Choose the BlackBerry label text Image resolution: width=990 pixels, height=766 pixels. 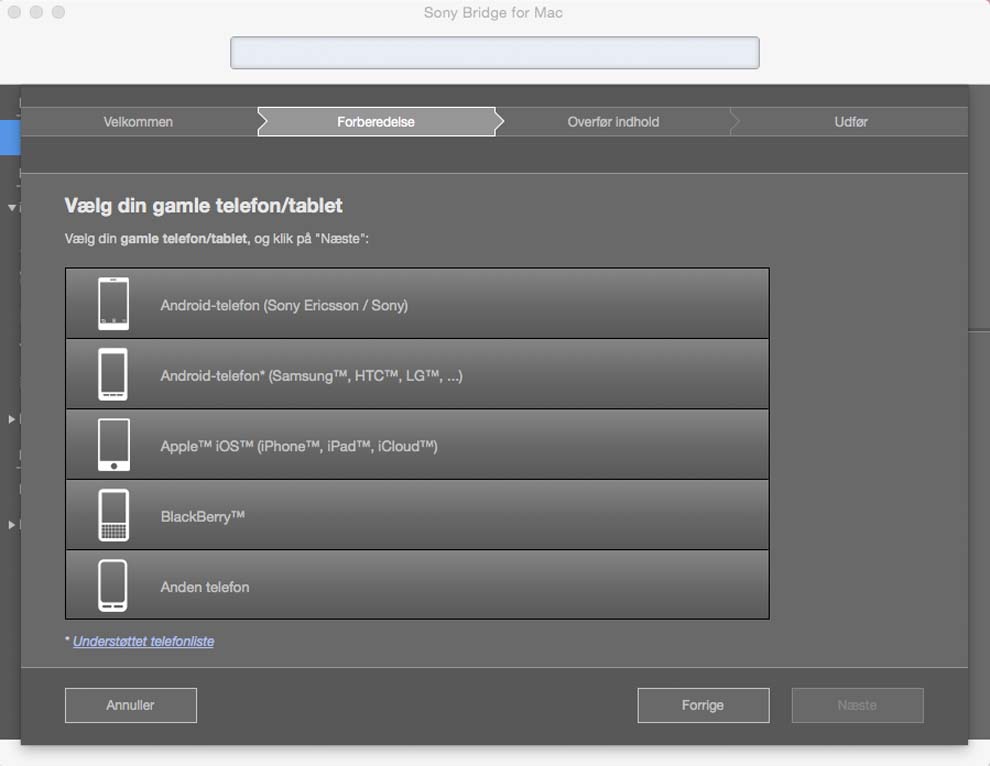pyautogui.click(x=203, y=517)
